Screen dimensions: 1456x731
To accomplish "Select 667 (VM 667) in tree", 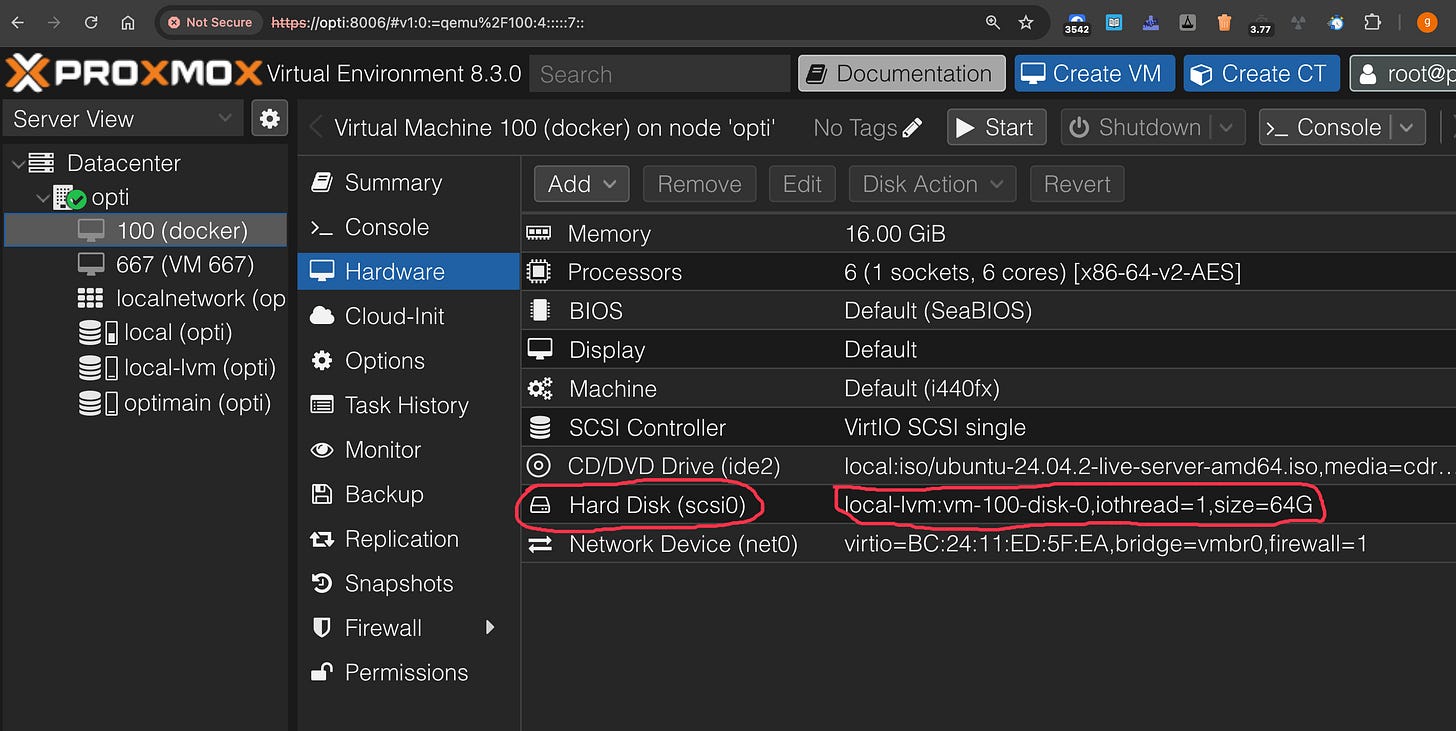I will (145, 265).
